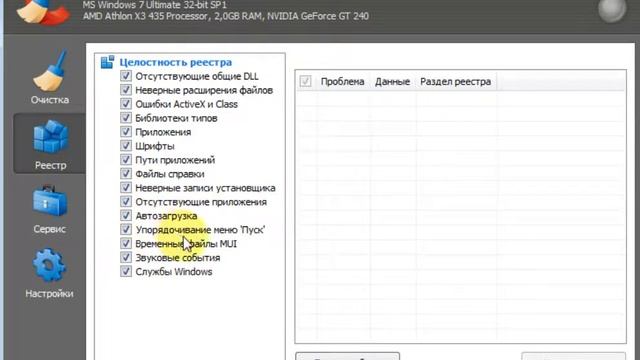Click the Шрифты label
The image size is (640, 360).
[x=155, y=146]
